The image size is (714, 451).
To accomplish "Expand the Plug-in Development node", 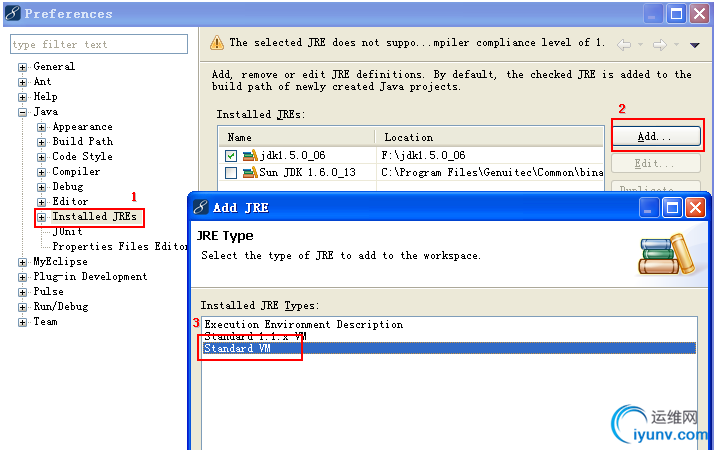I will (22, 277).
